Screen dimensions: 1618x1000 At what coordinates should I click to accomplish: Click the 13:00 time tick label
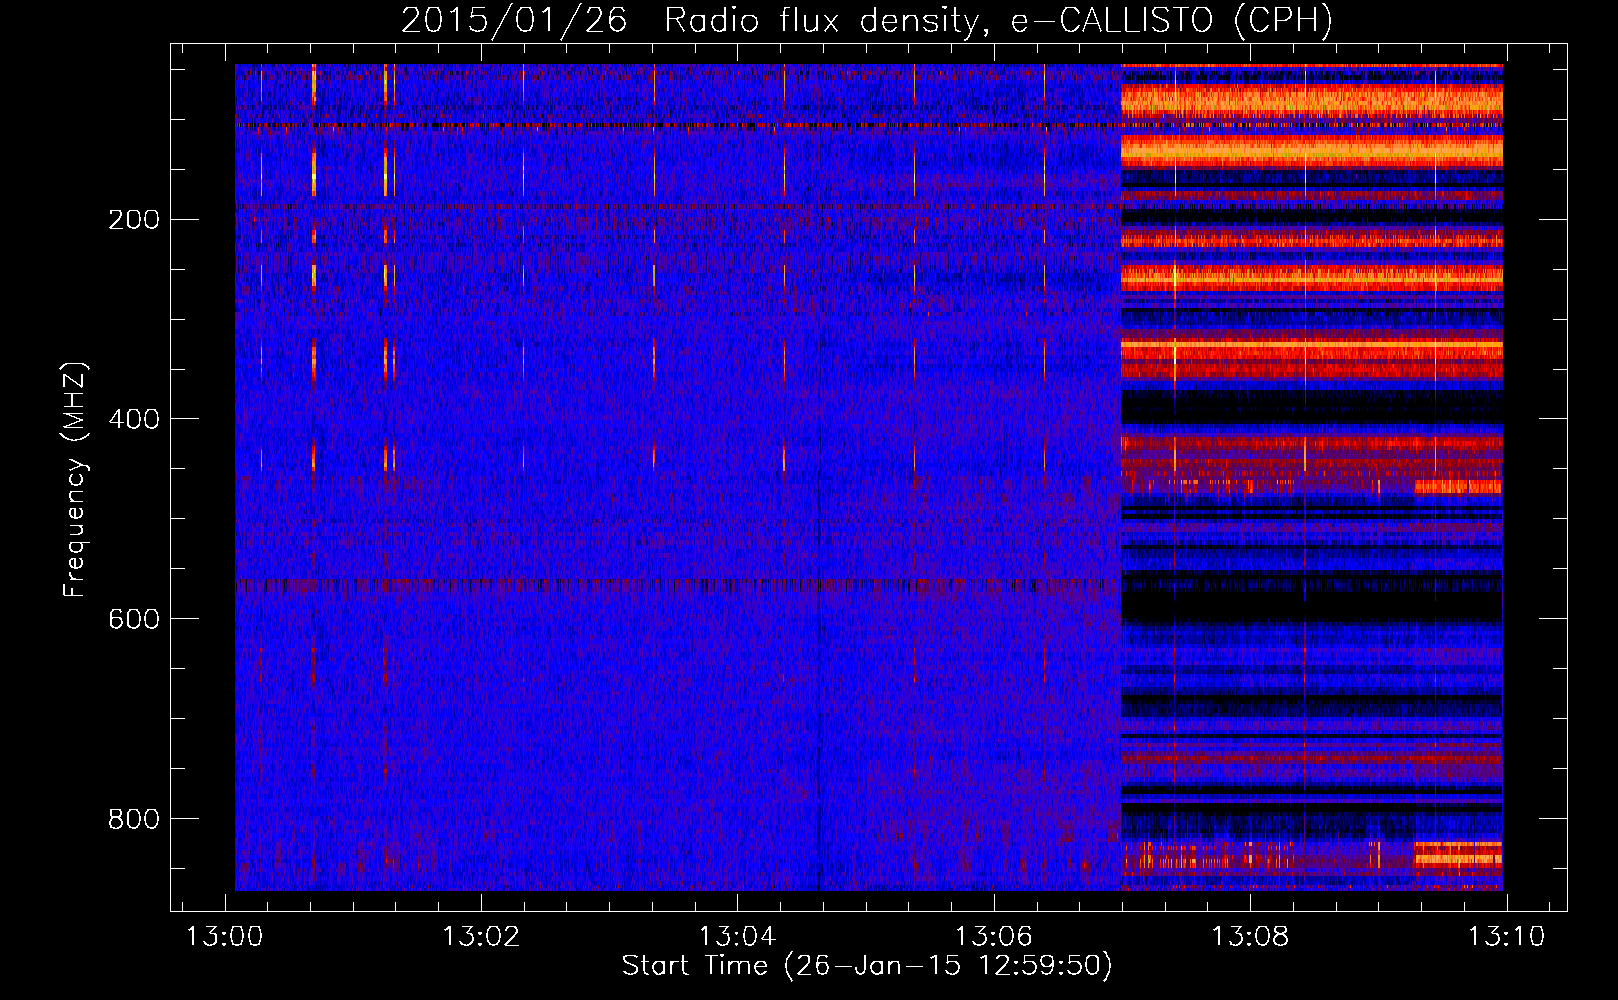(225, 937)
